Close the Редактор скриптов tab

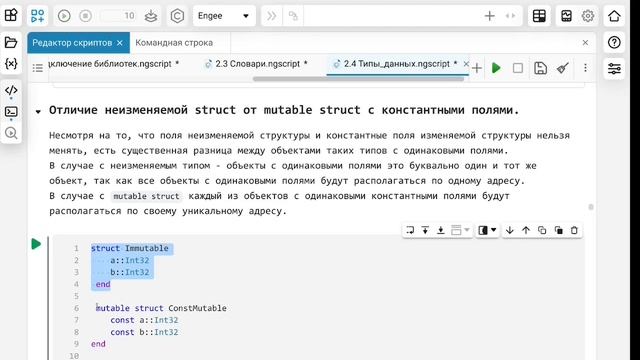pos(120,42)
